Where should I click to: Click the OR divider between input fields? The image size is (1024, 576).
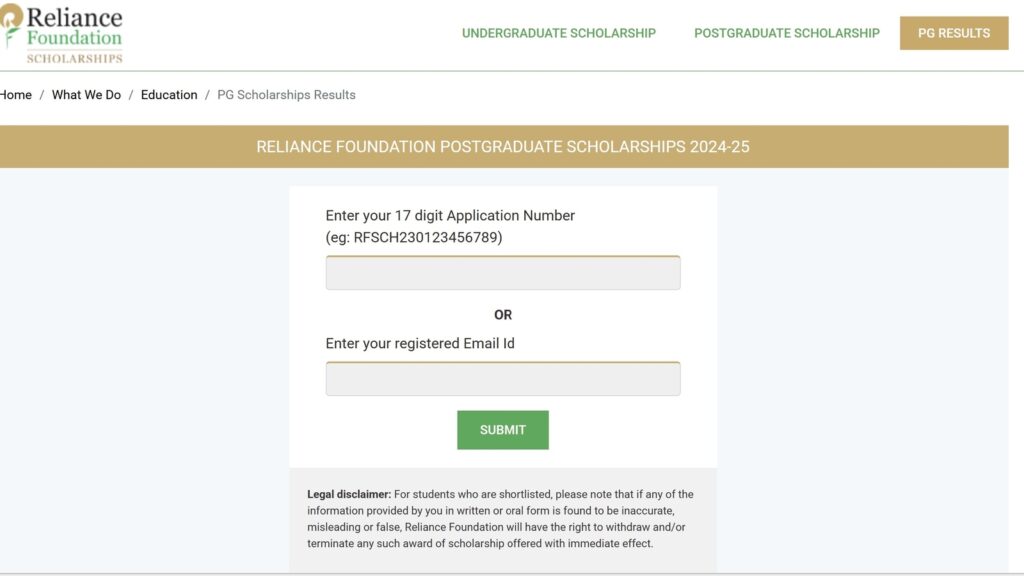pos(503,314)
